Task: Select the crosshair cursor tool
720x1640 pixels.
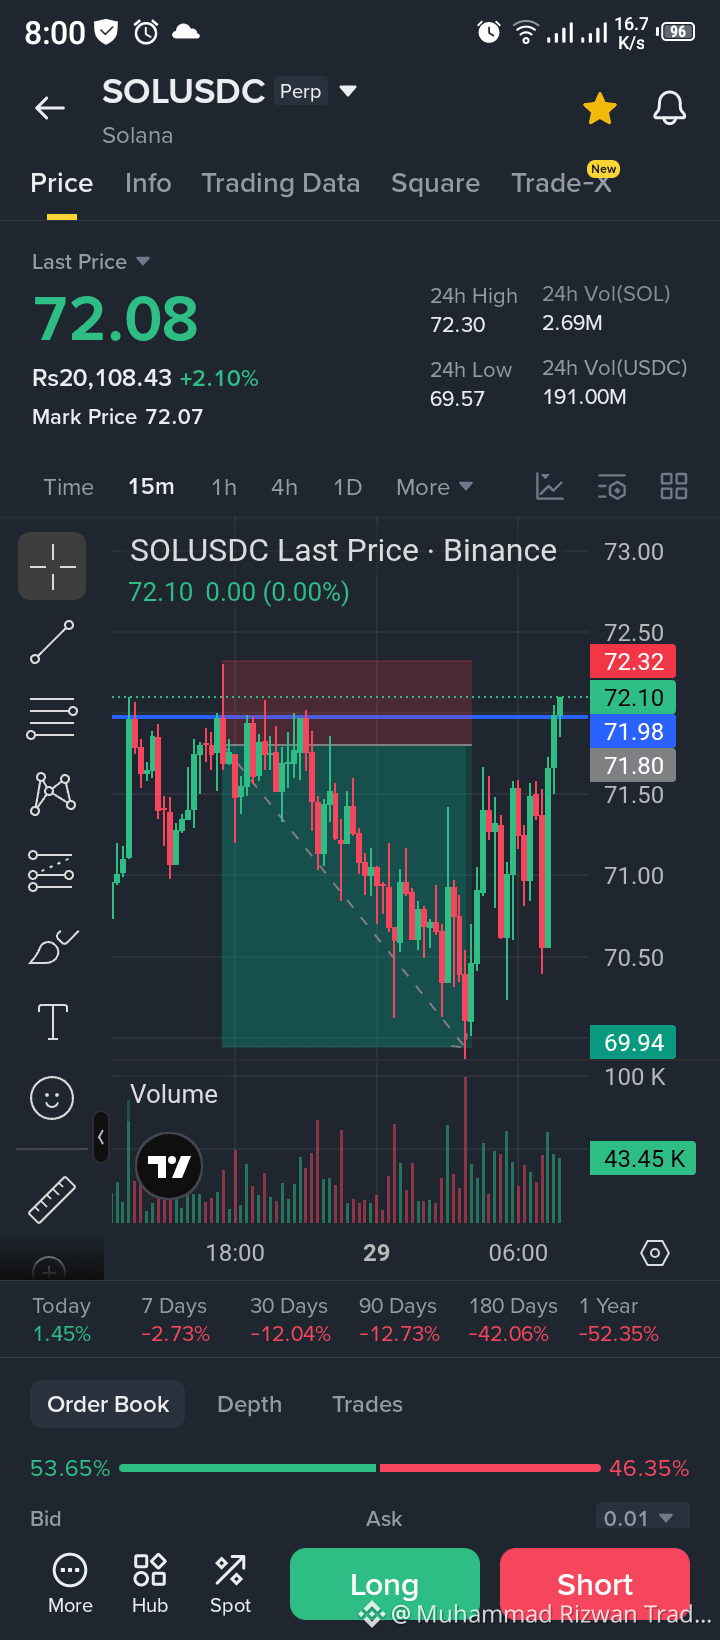Action: point(52,566)
